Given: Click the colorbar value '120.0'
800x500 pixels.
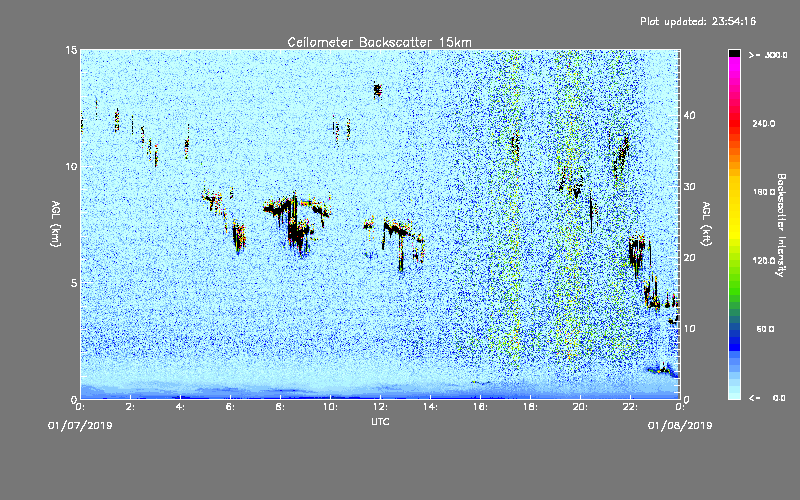Looking at the screenshot, I should pos(764,261).
